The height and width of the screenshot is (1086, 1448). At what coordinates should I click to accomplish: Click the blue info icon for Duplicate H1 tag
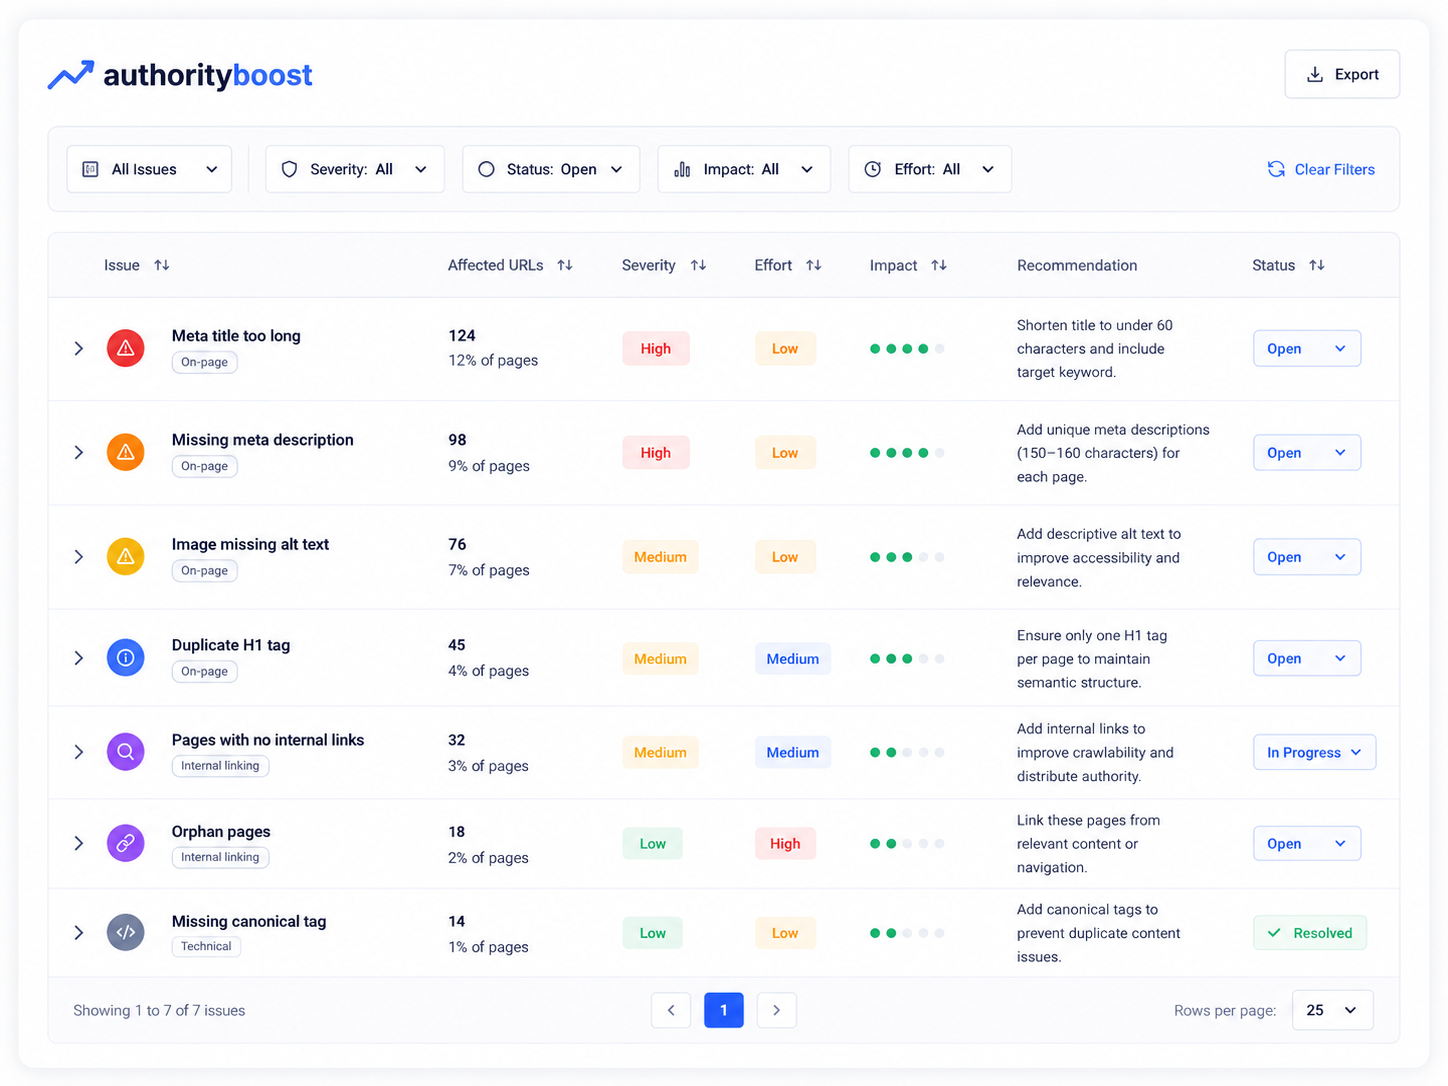126,658
